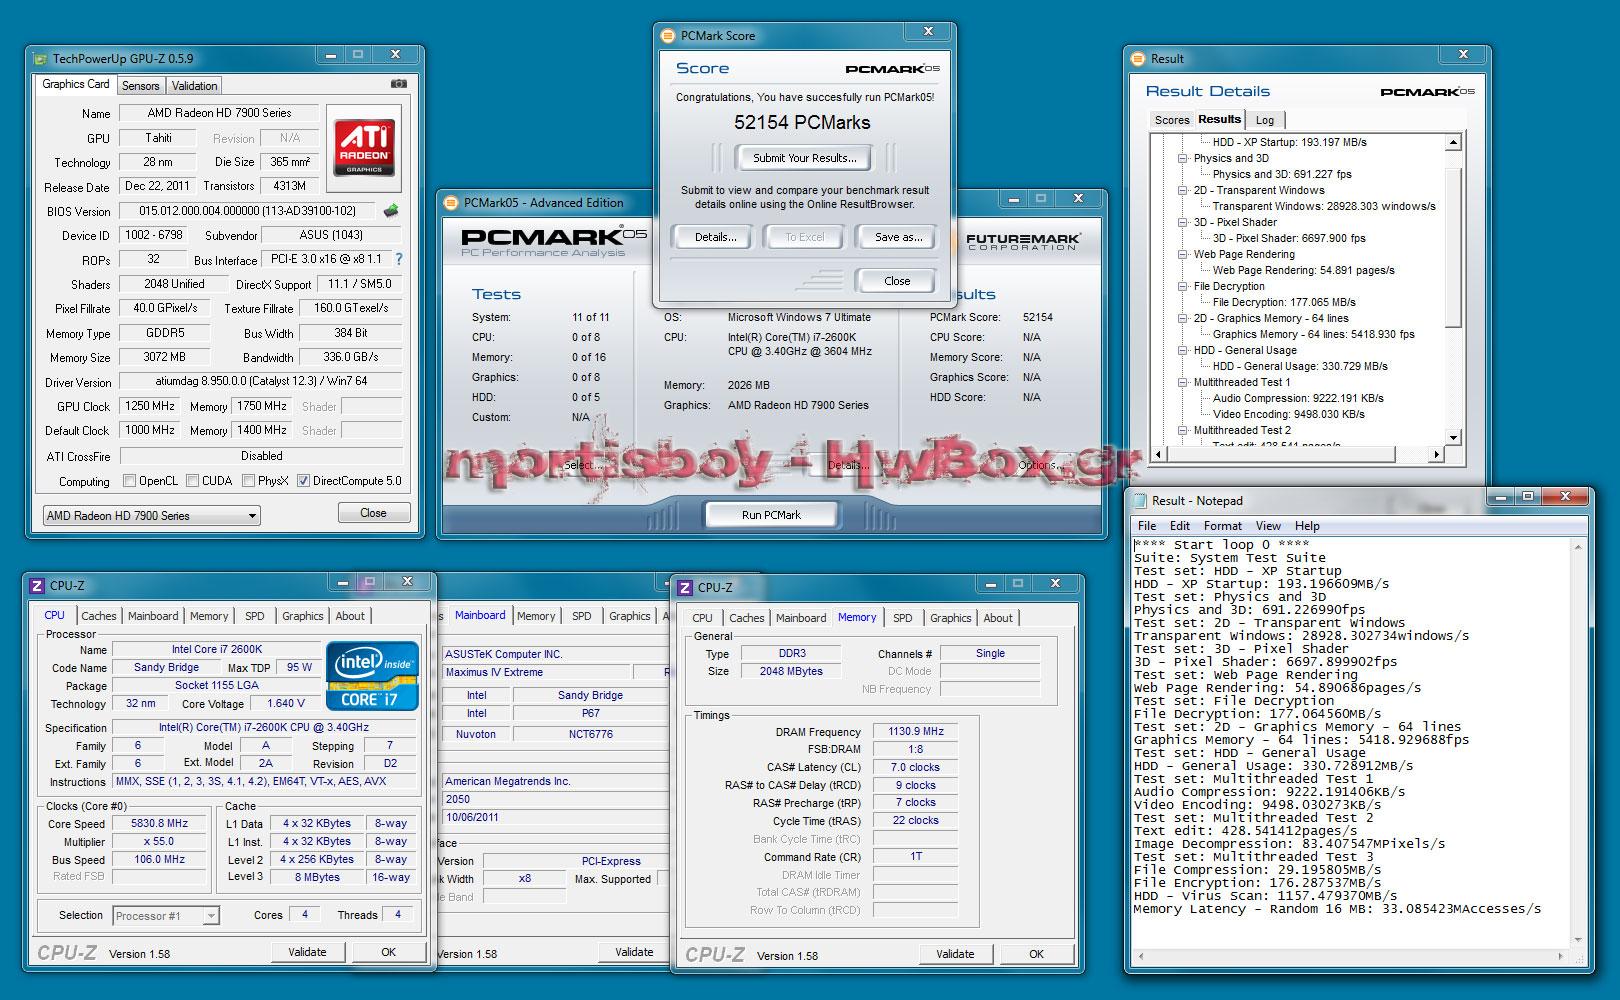Open the Notepad Help menu

coord(1307,526)
